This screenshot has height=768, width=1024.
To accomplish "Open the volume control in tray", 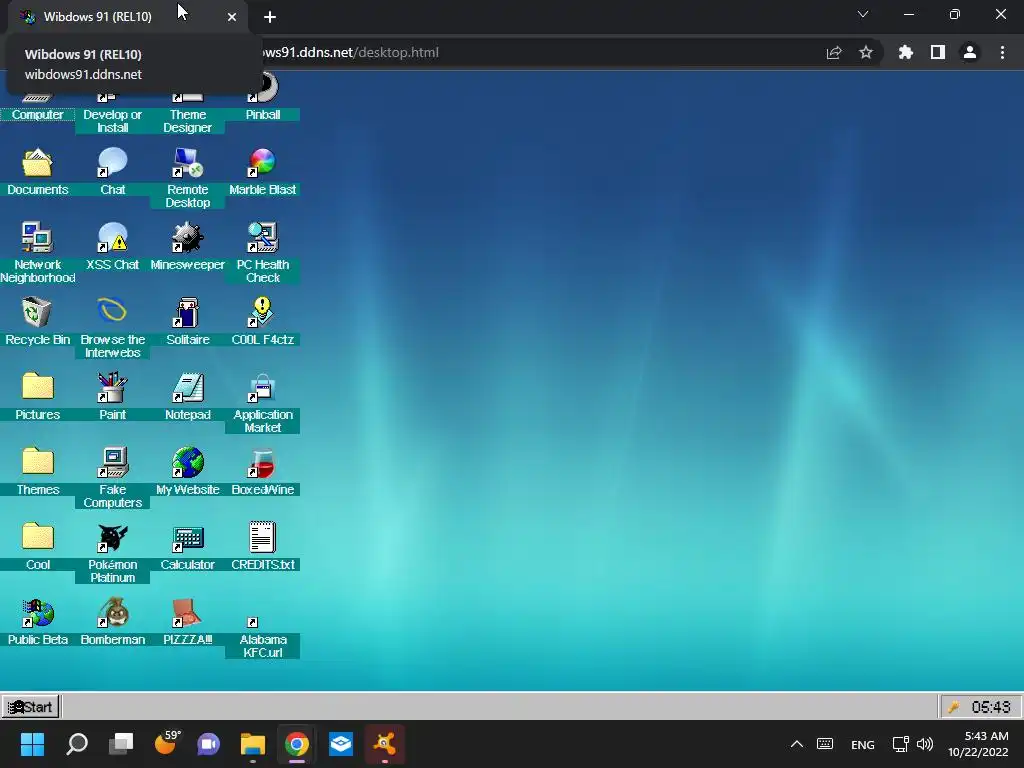I will [x=925, y=744].
